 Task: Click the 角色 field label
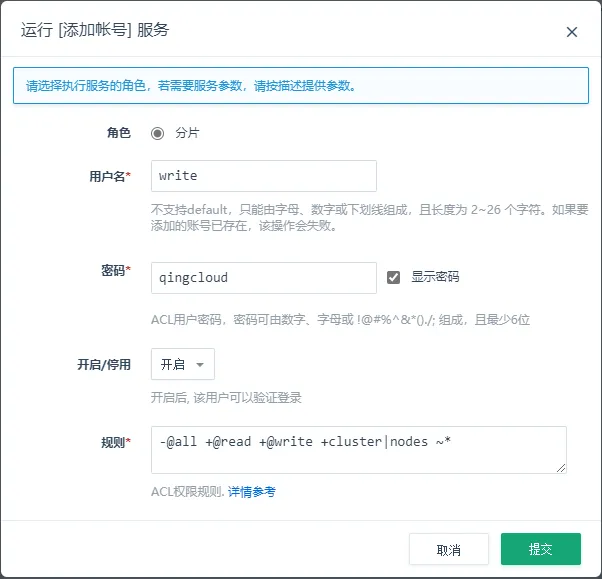[119, 133]
